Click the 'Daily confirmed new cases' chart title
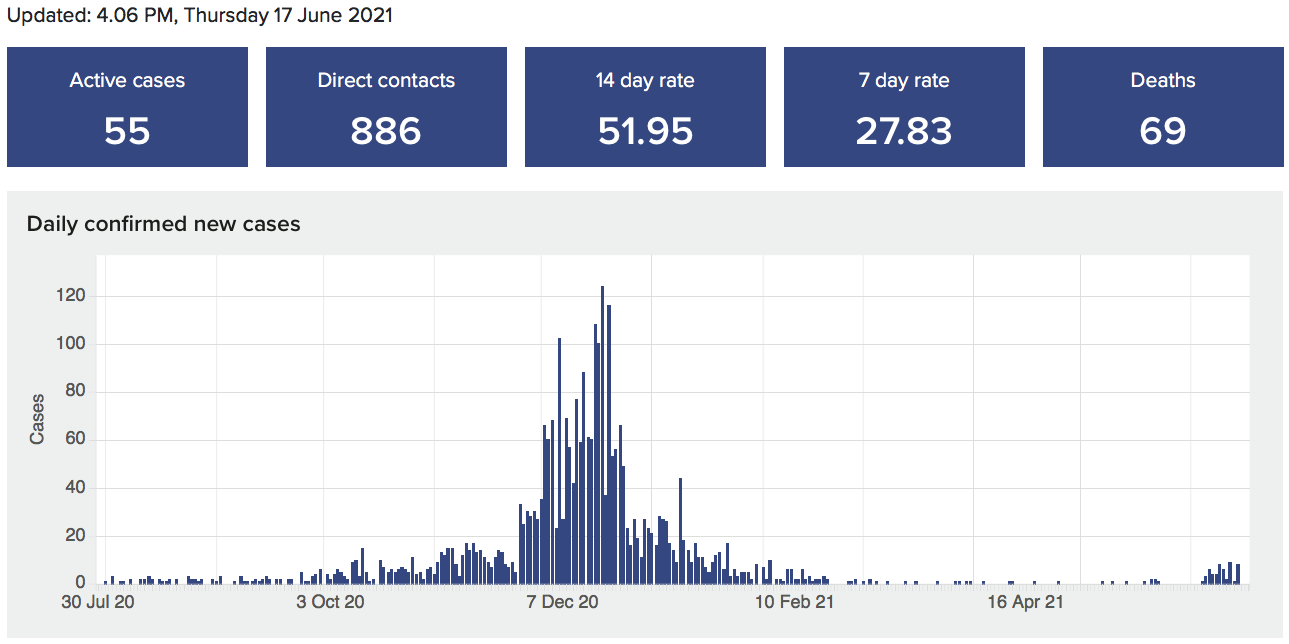This screenshot has height=644, width=1289. tap(164, 224)
